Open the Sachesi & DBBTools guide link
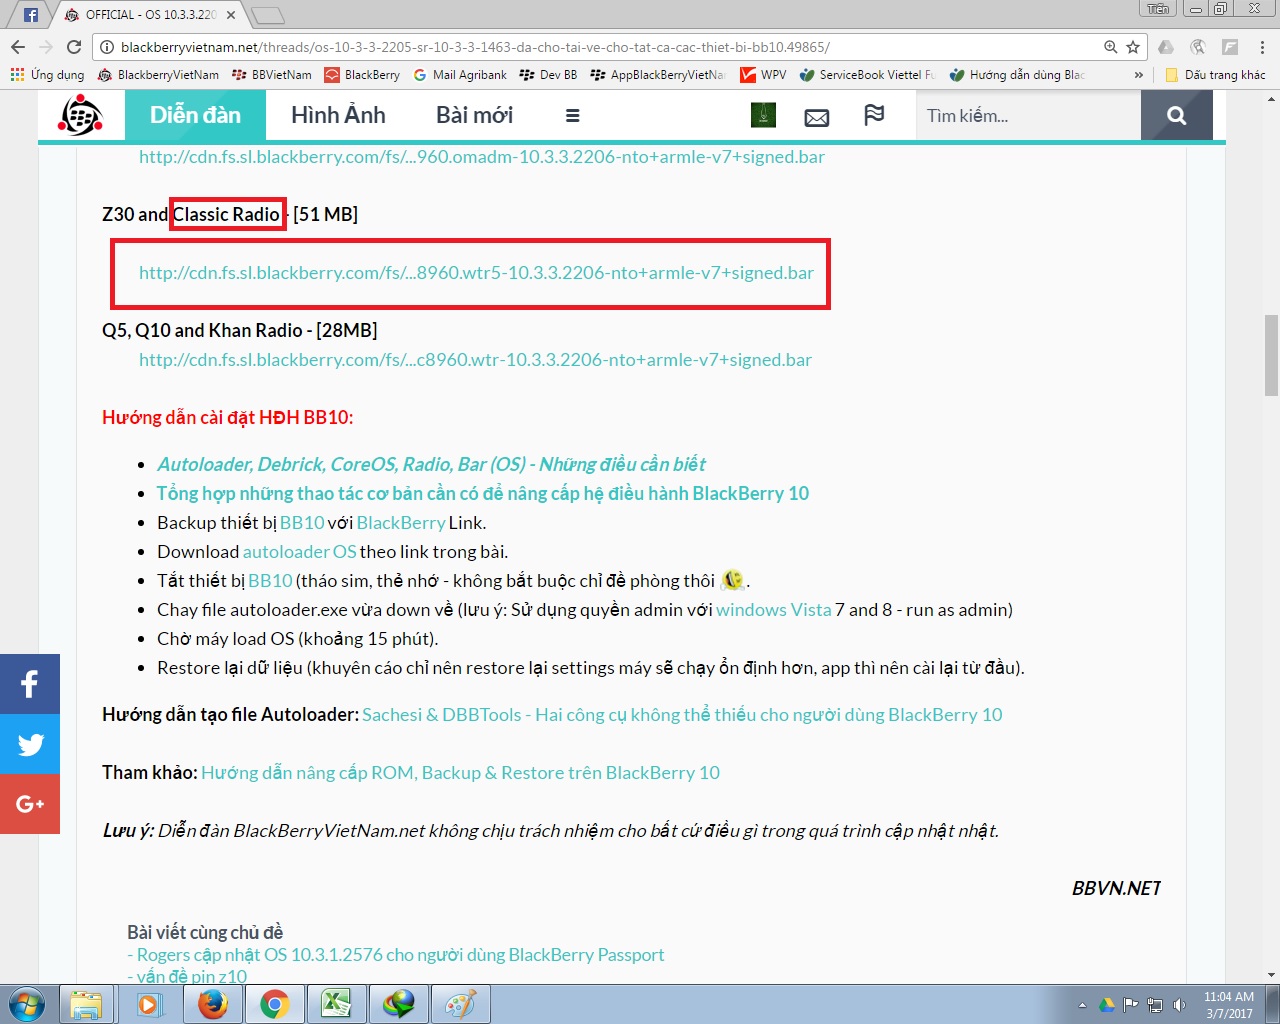The image size is (1280, 1024). coord(682,715)
